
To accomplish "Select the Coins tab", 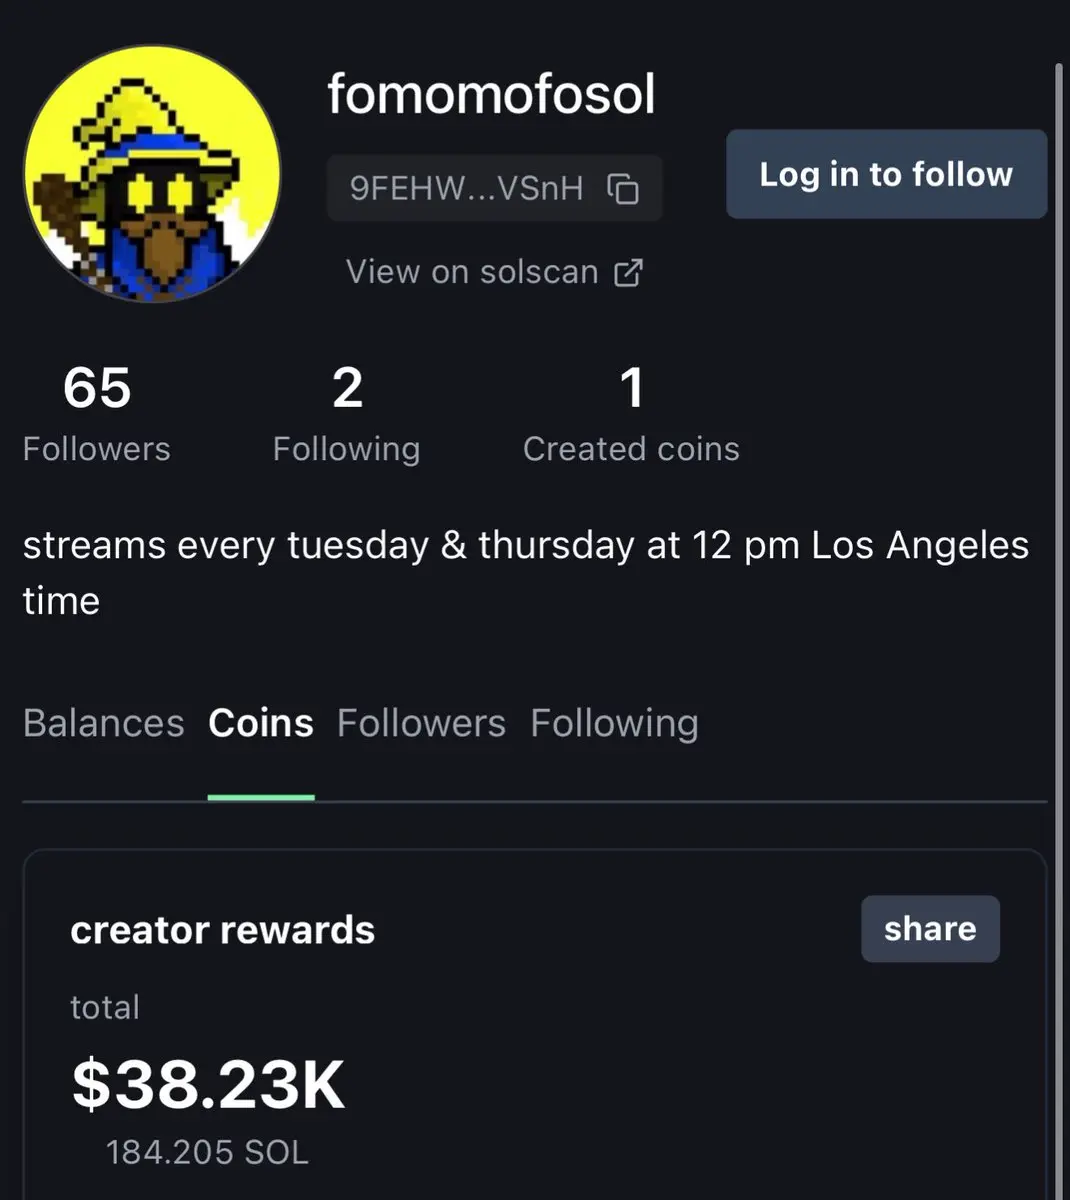I will (x=261, y=723).
